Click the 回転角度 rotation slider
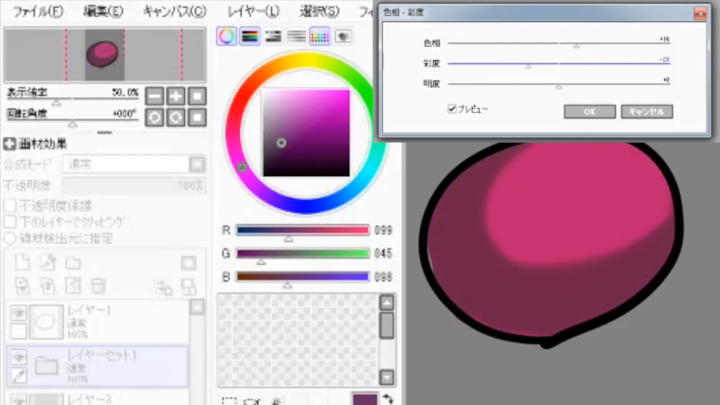 tap(73, 120)
